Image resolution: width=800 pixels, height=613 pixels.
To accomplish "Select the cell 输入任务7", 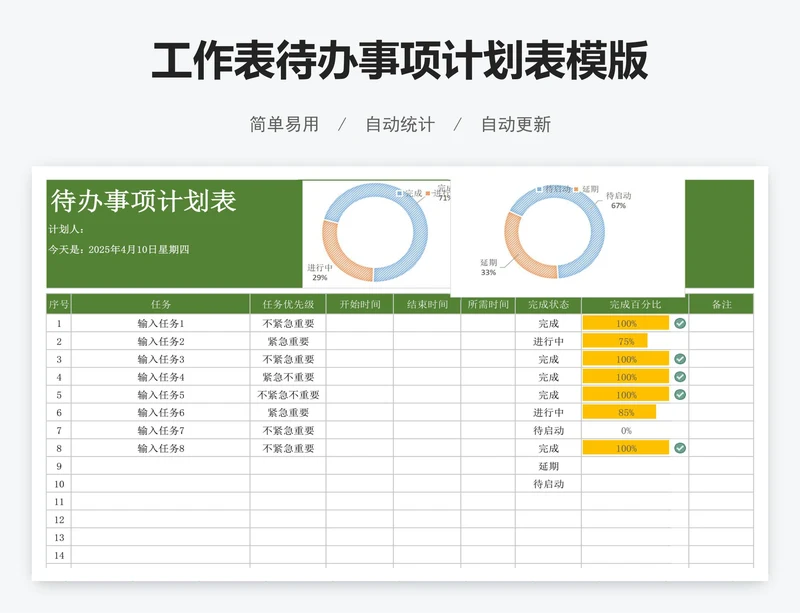I will 161,430.
